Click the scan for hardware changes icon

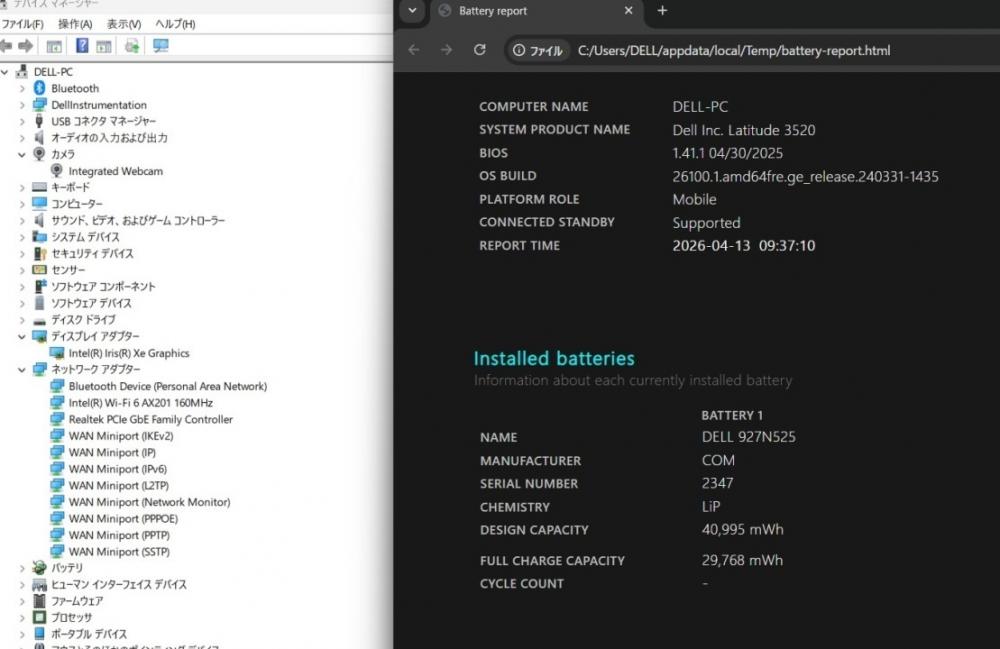(x=160, y=46)
